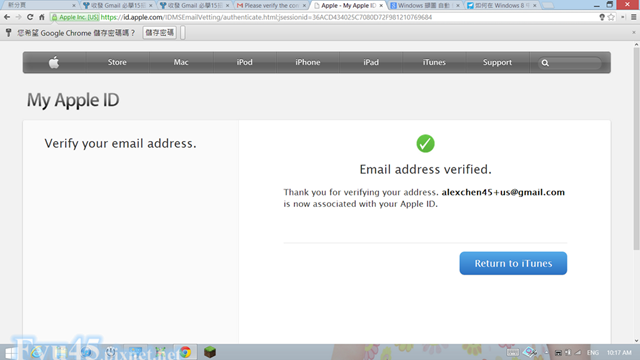
Task: Open the Store section
Action: [117, 62]
